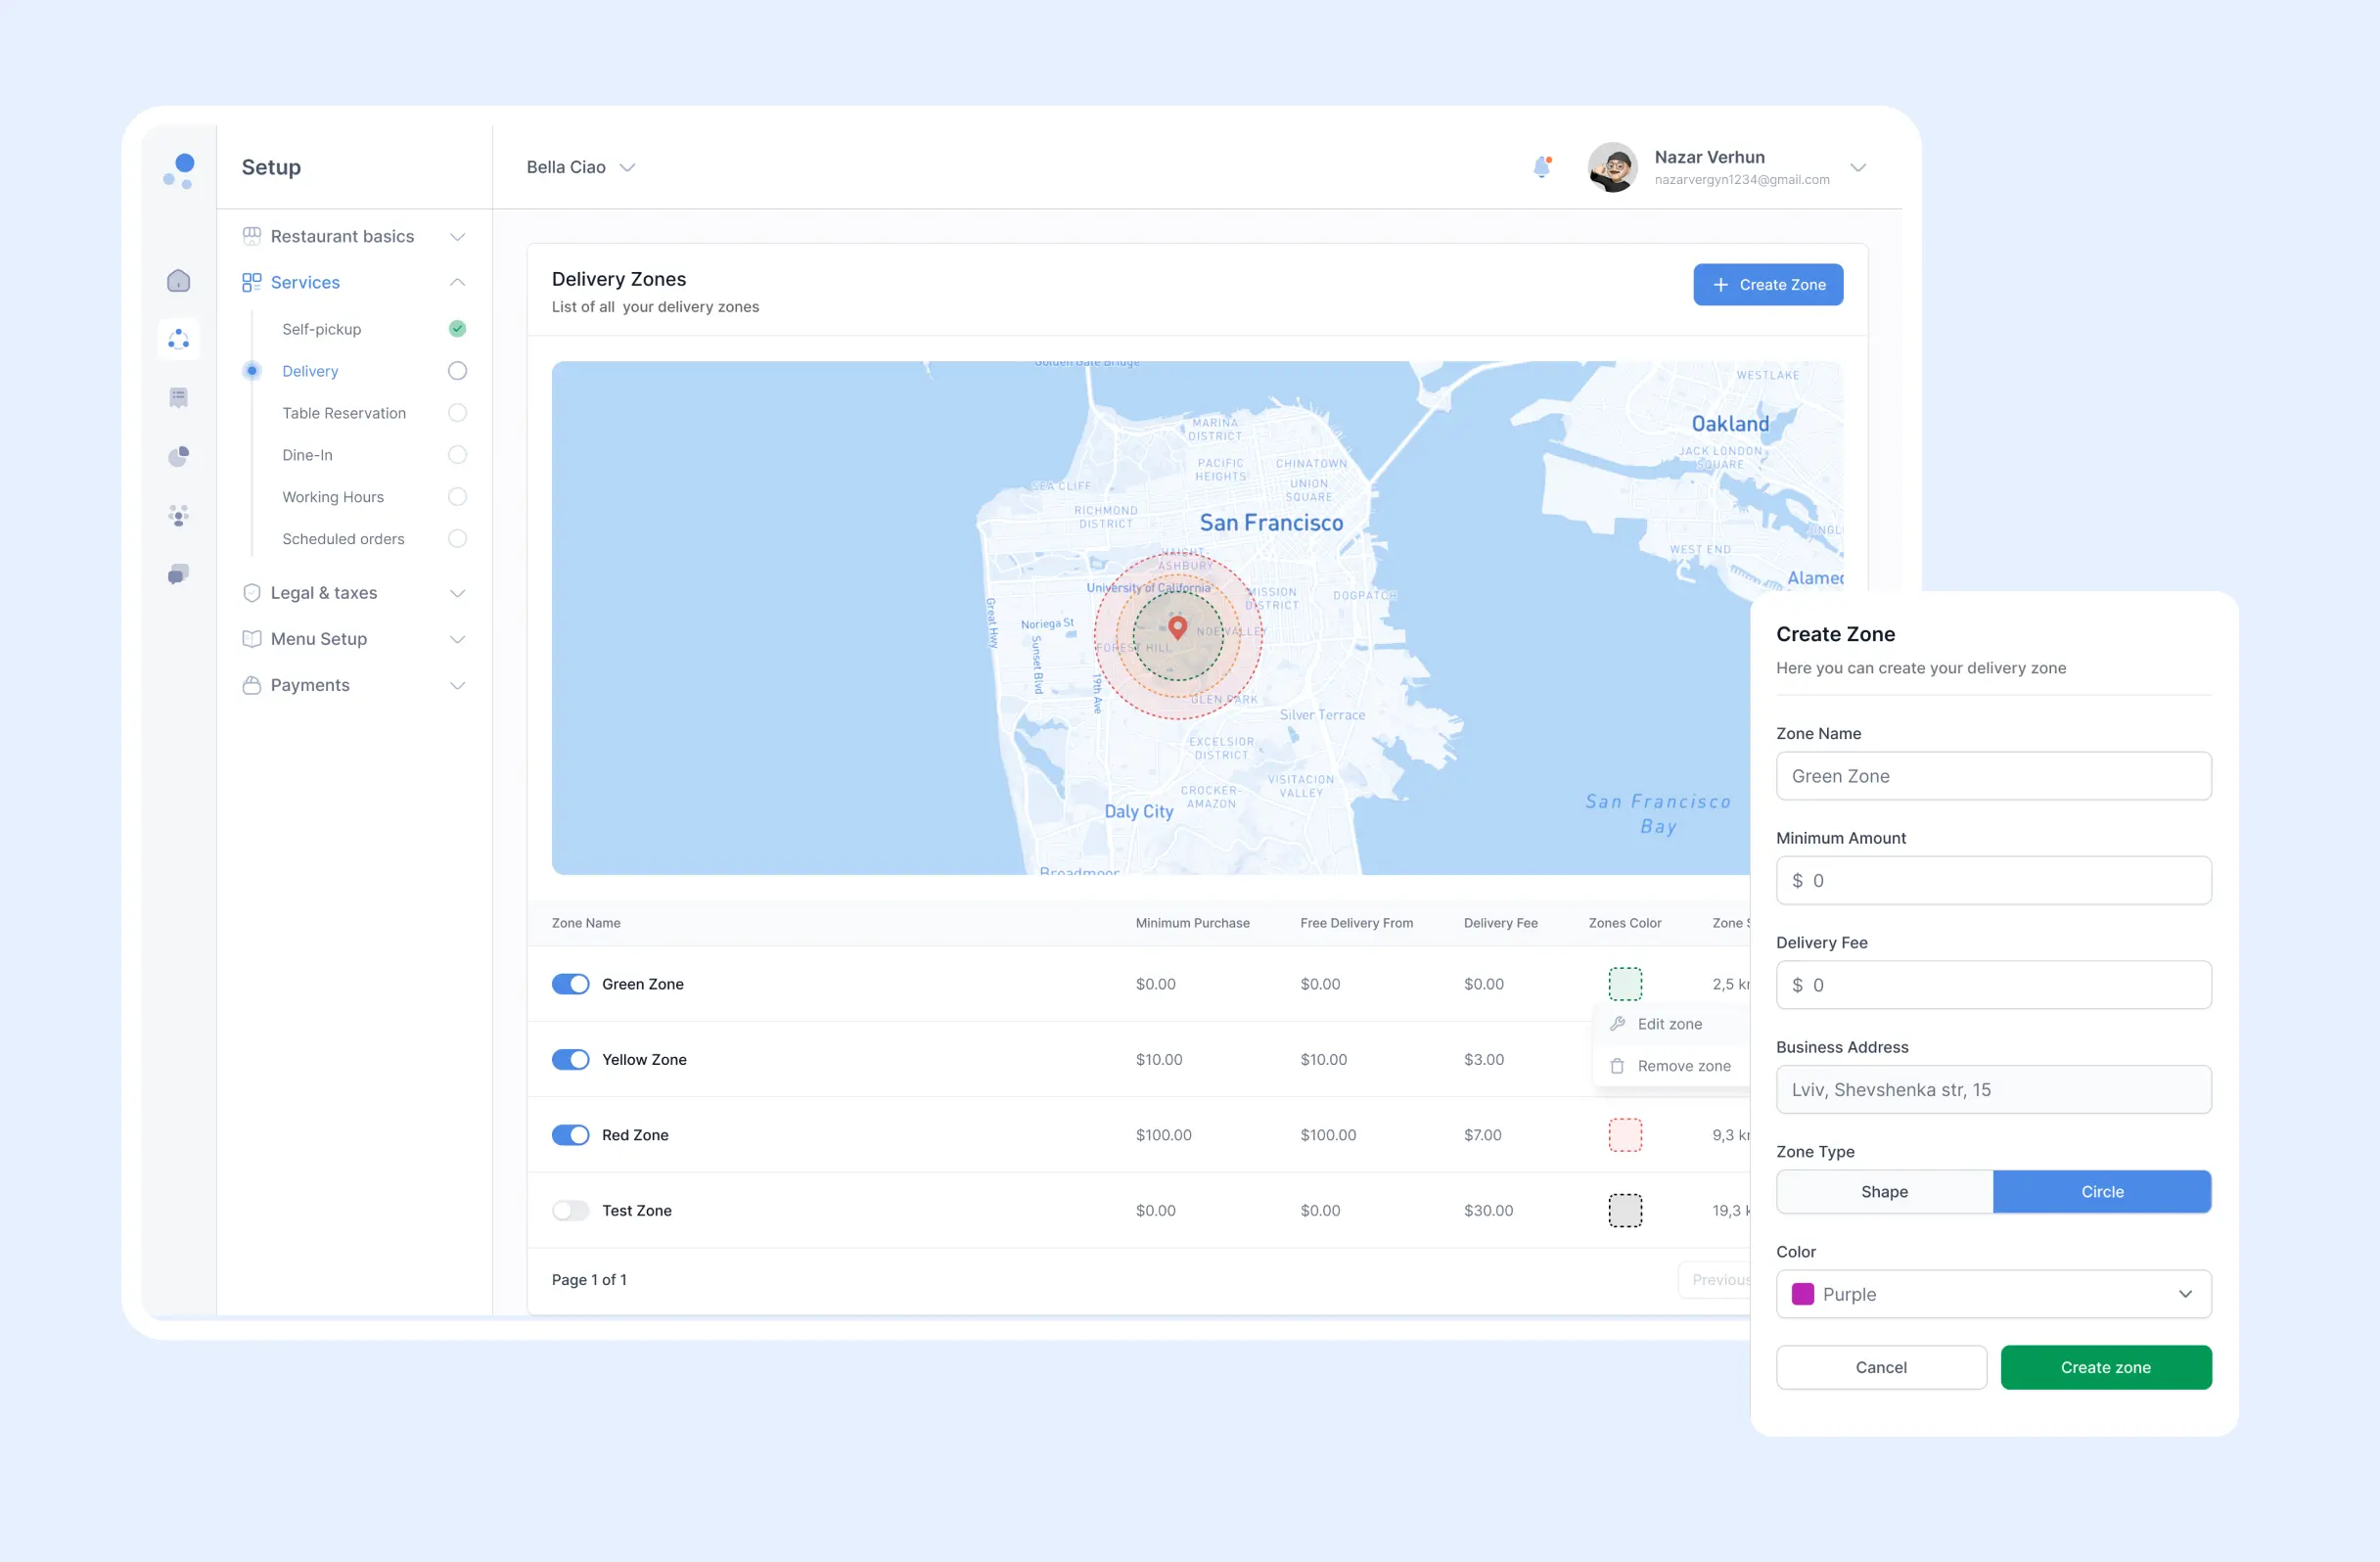
Task: Click the pie chart analytics sidebar icon
Action: [178, 457]
